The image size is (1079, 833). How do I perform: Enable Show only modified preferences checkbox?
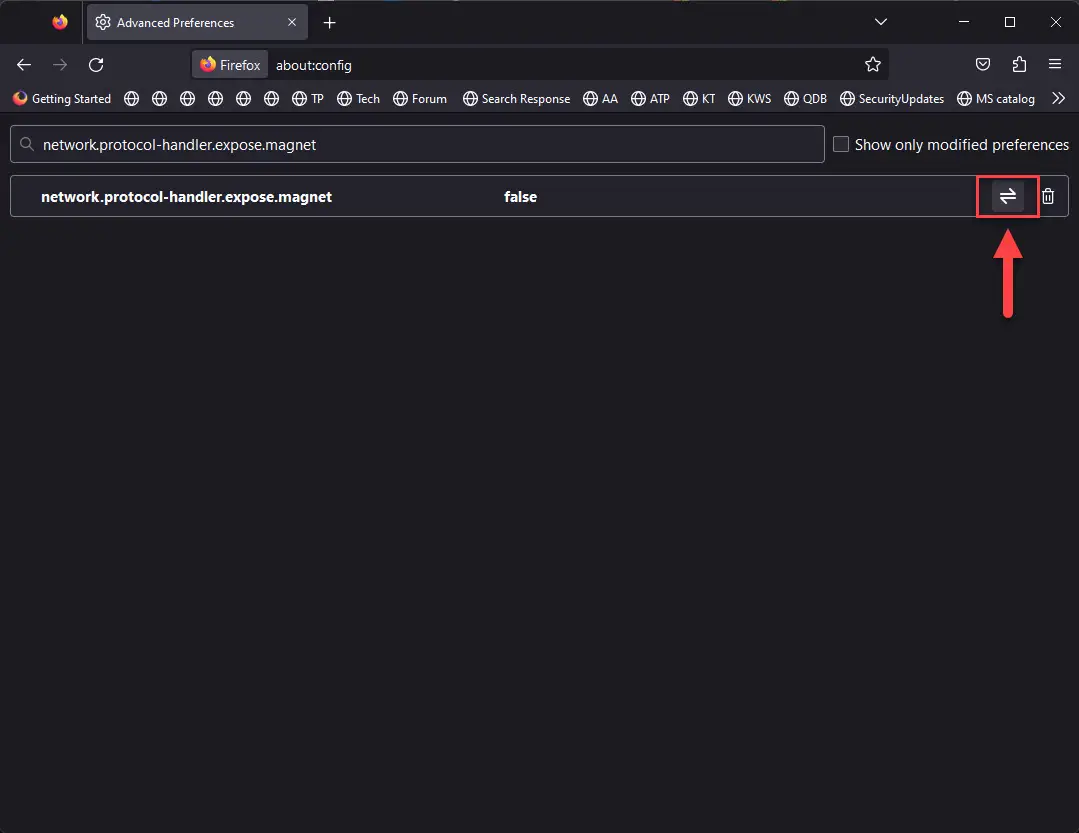(840, 144)
